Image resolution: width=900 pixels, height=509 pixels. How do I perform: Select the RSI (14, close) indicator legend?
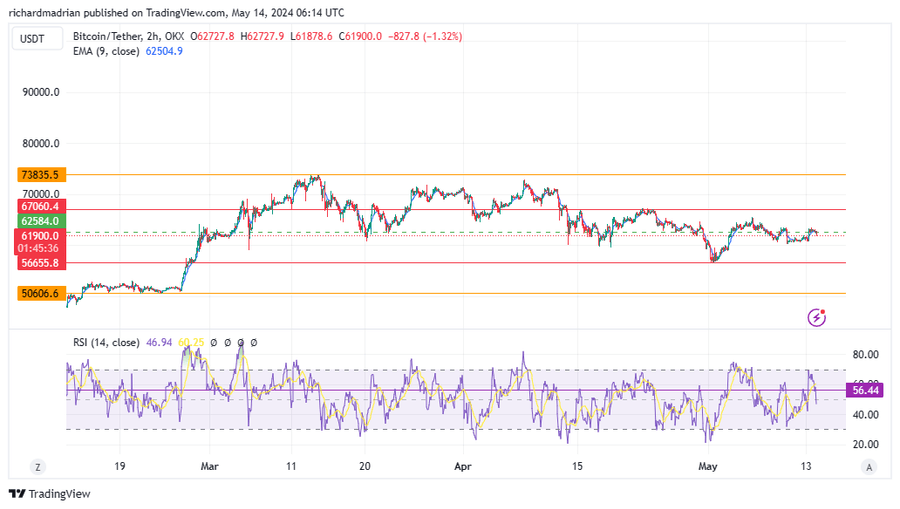click(x=106, y=342)
